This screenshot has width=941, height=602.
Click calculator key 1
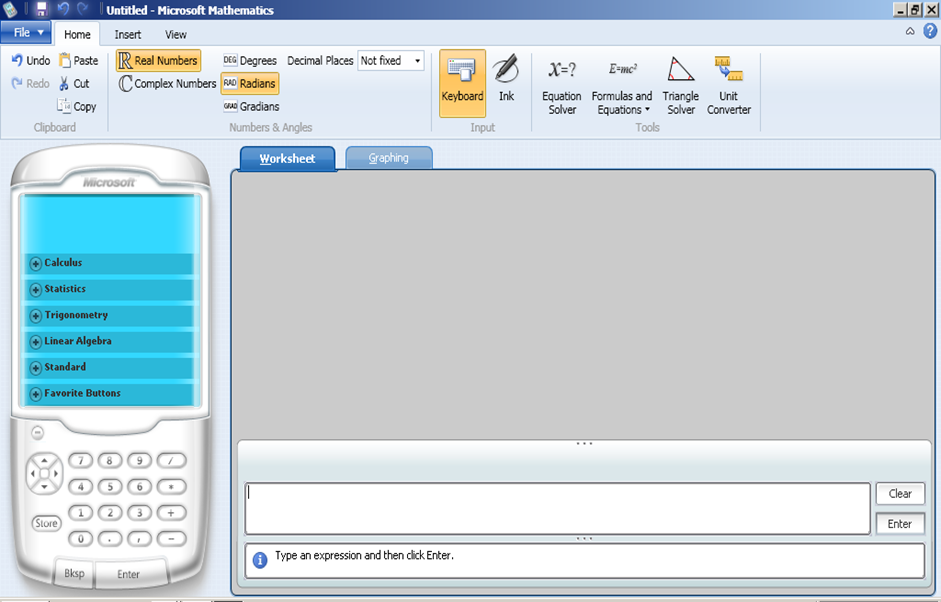pyautogui.click(x=80, y=513)
